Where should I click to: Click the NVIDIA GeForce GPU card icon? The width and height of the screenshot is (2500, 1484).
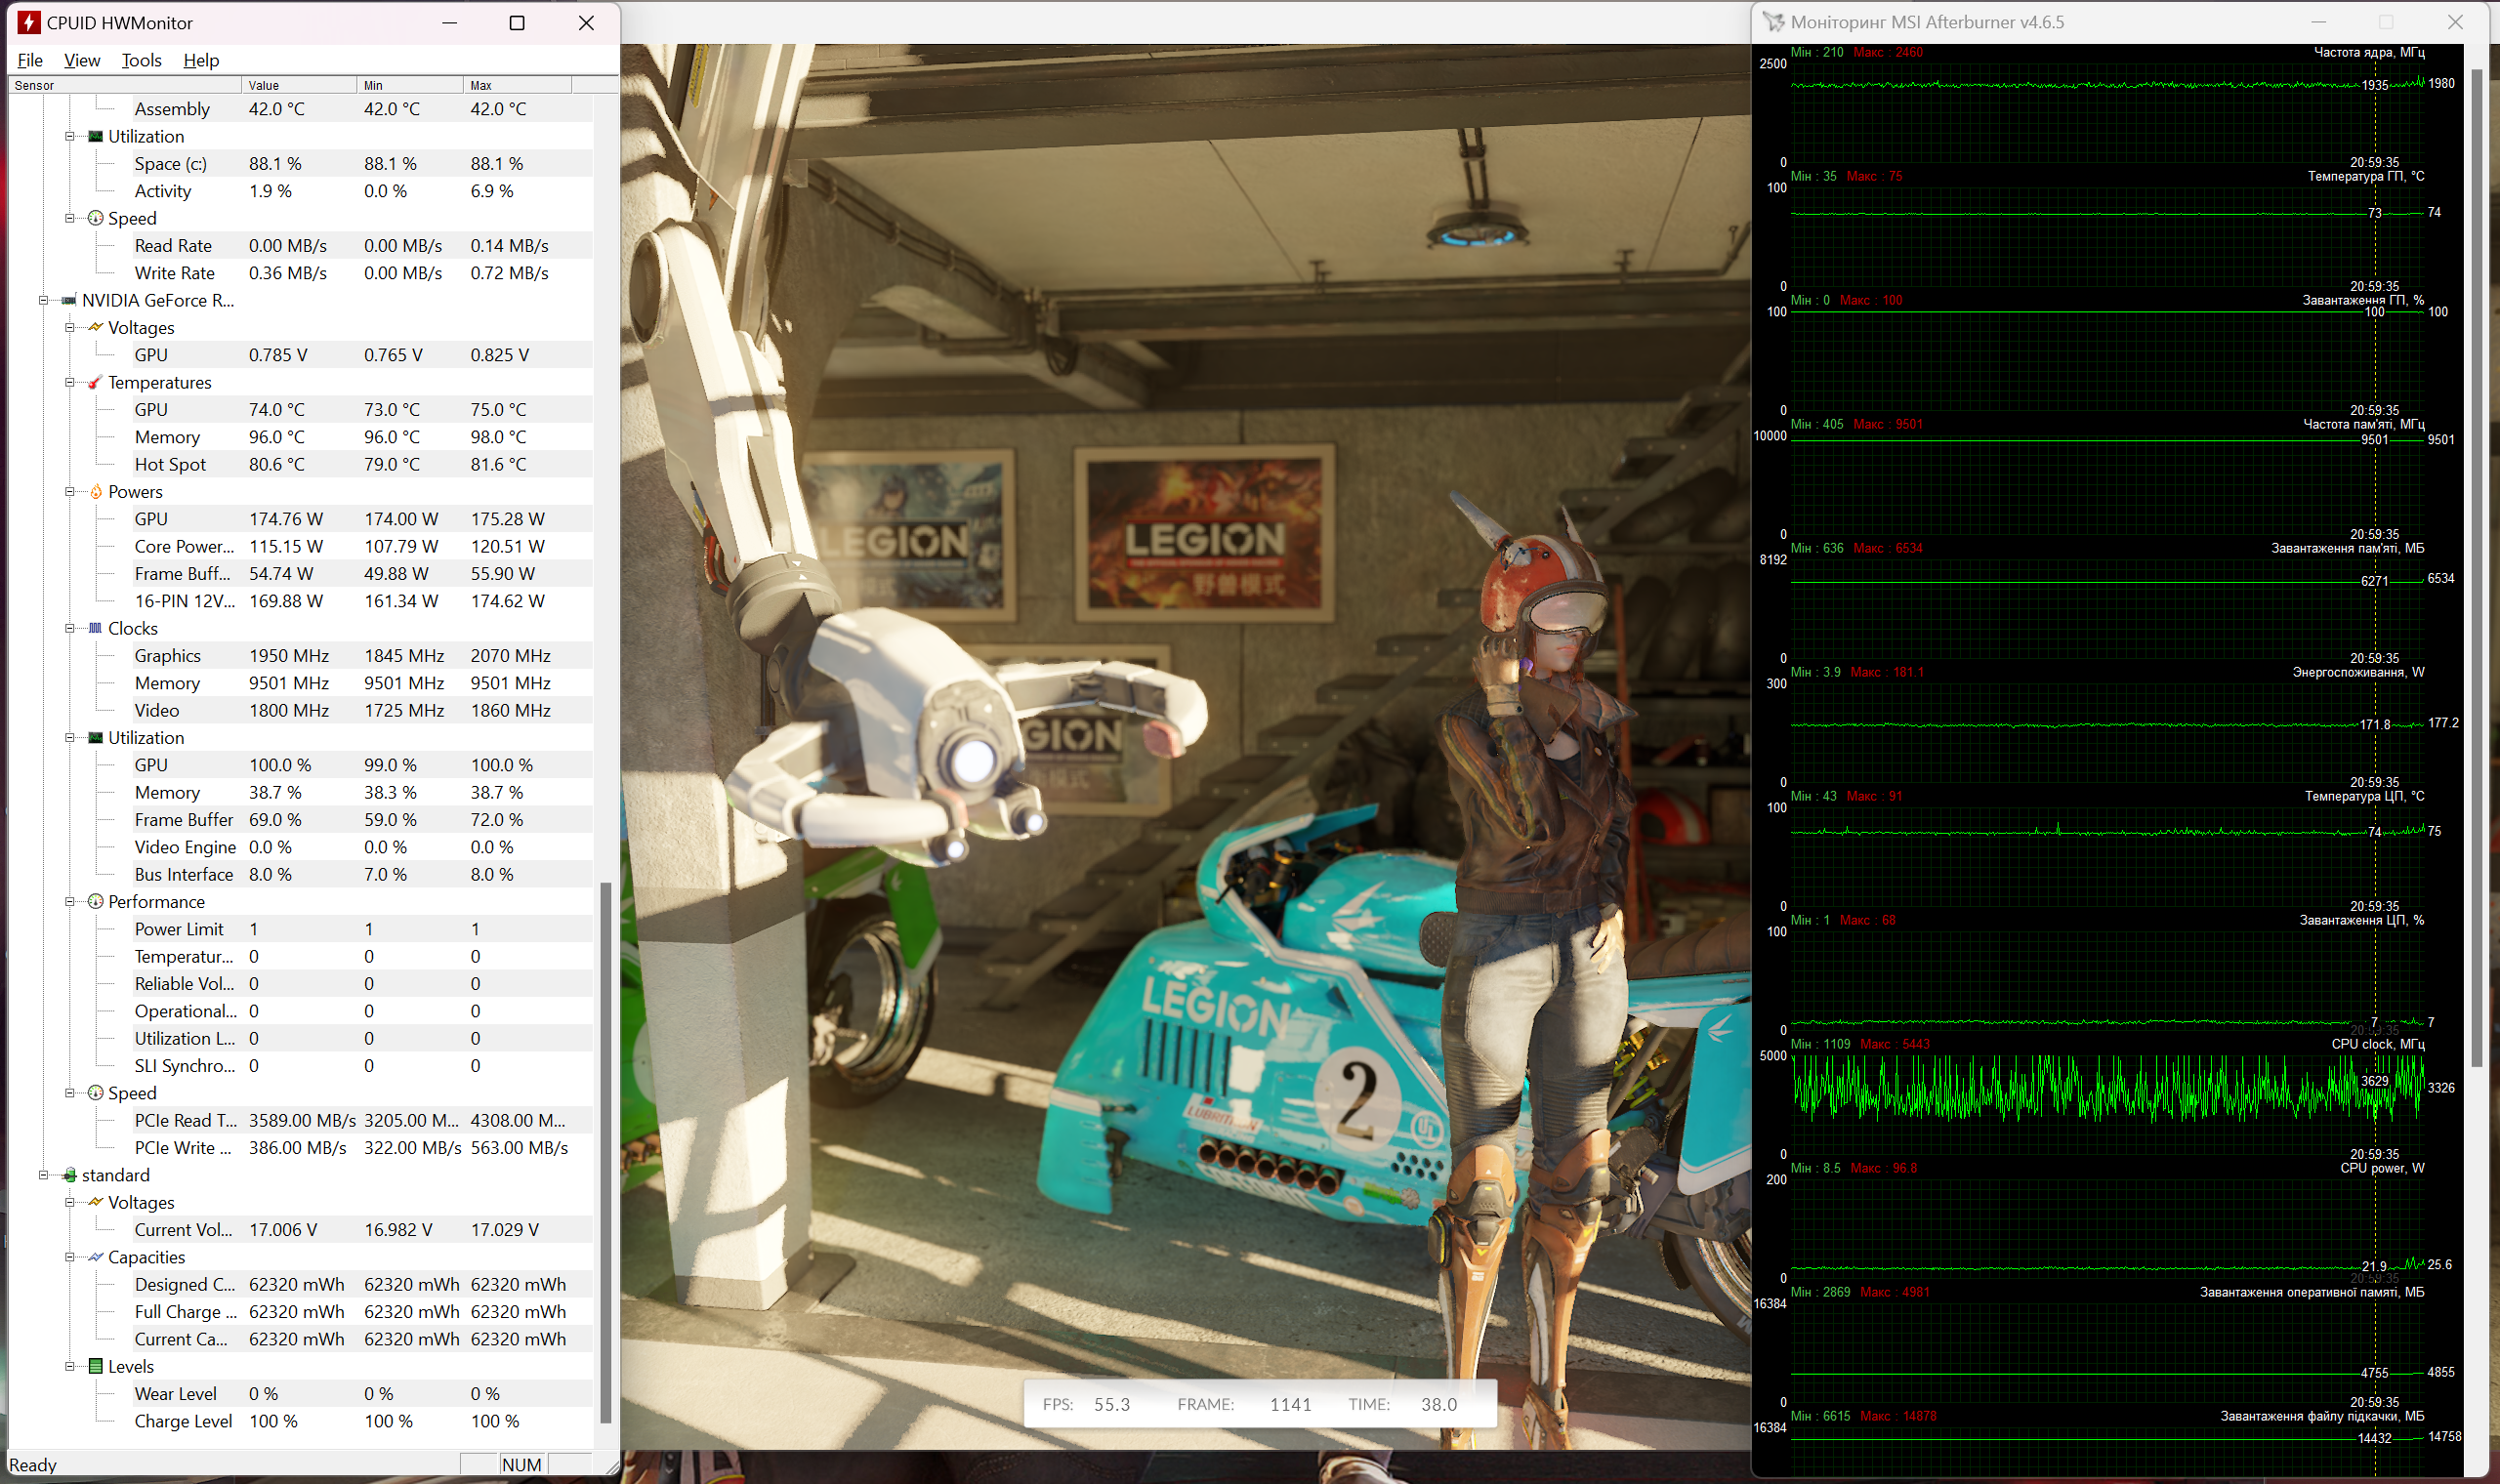tap(69, 300)
